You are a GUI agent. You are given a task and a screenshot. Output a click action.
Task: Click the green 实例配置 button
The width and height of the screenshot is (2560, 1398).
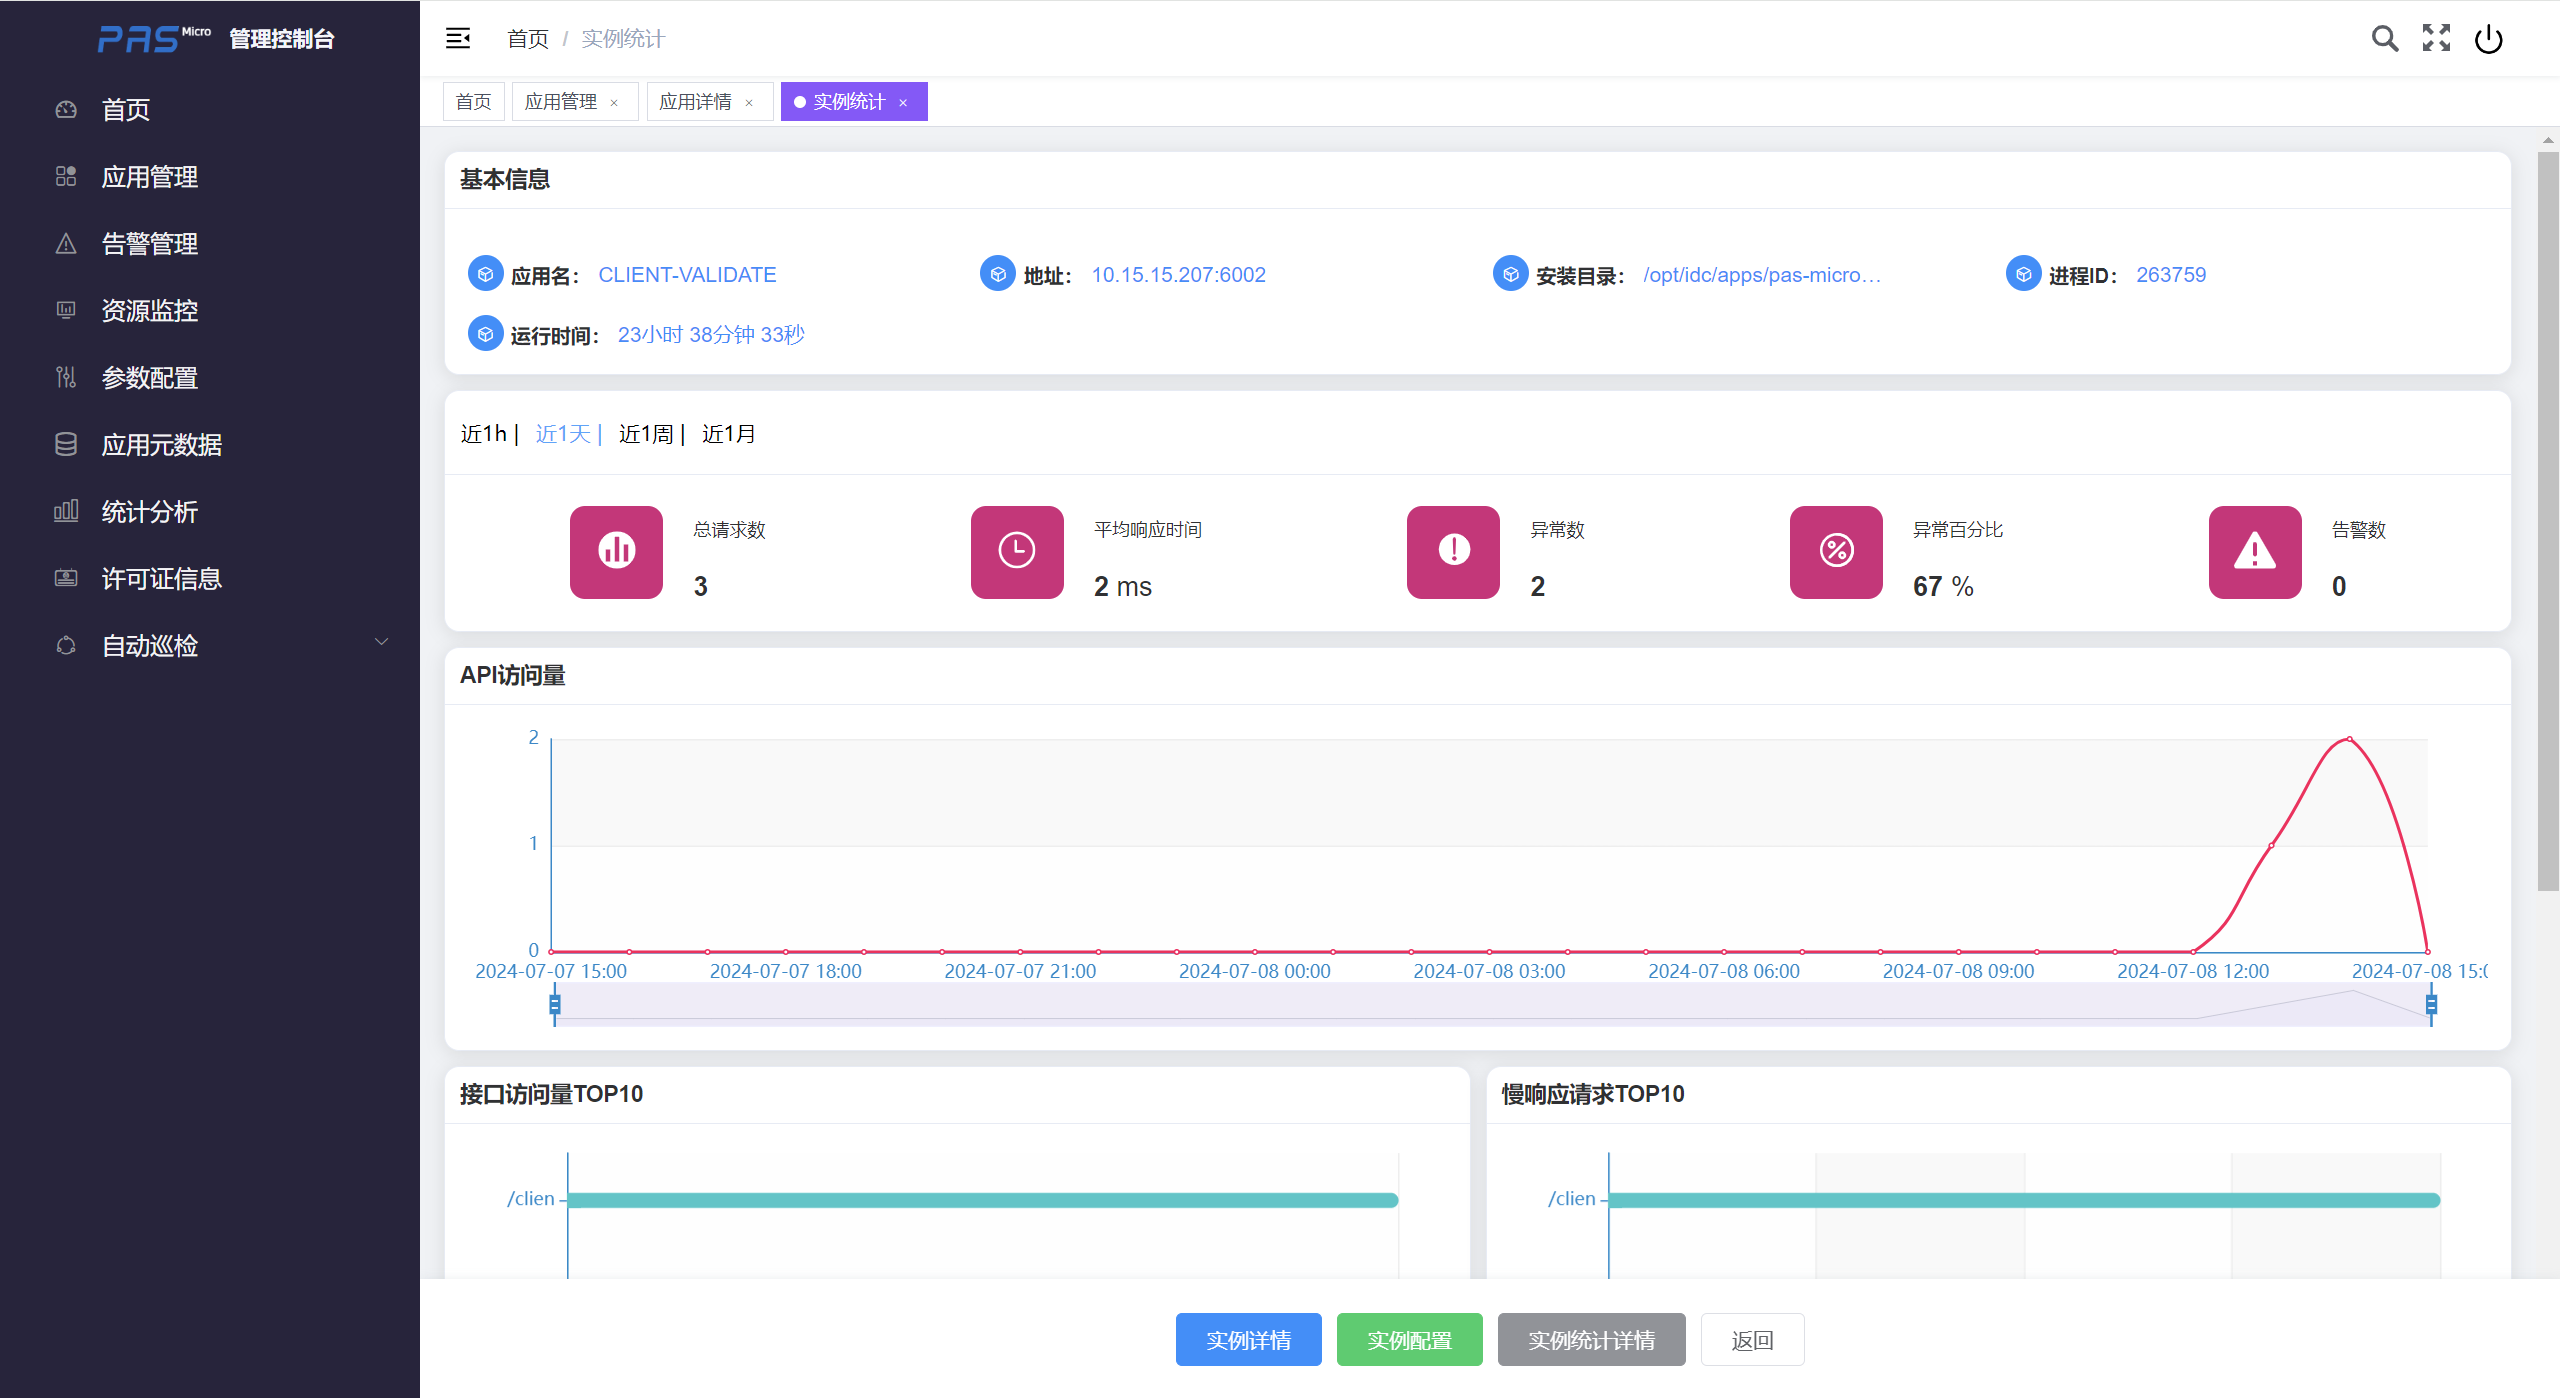[x=1409, y=1340]
